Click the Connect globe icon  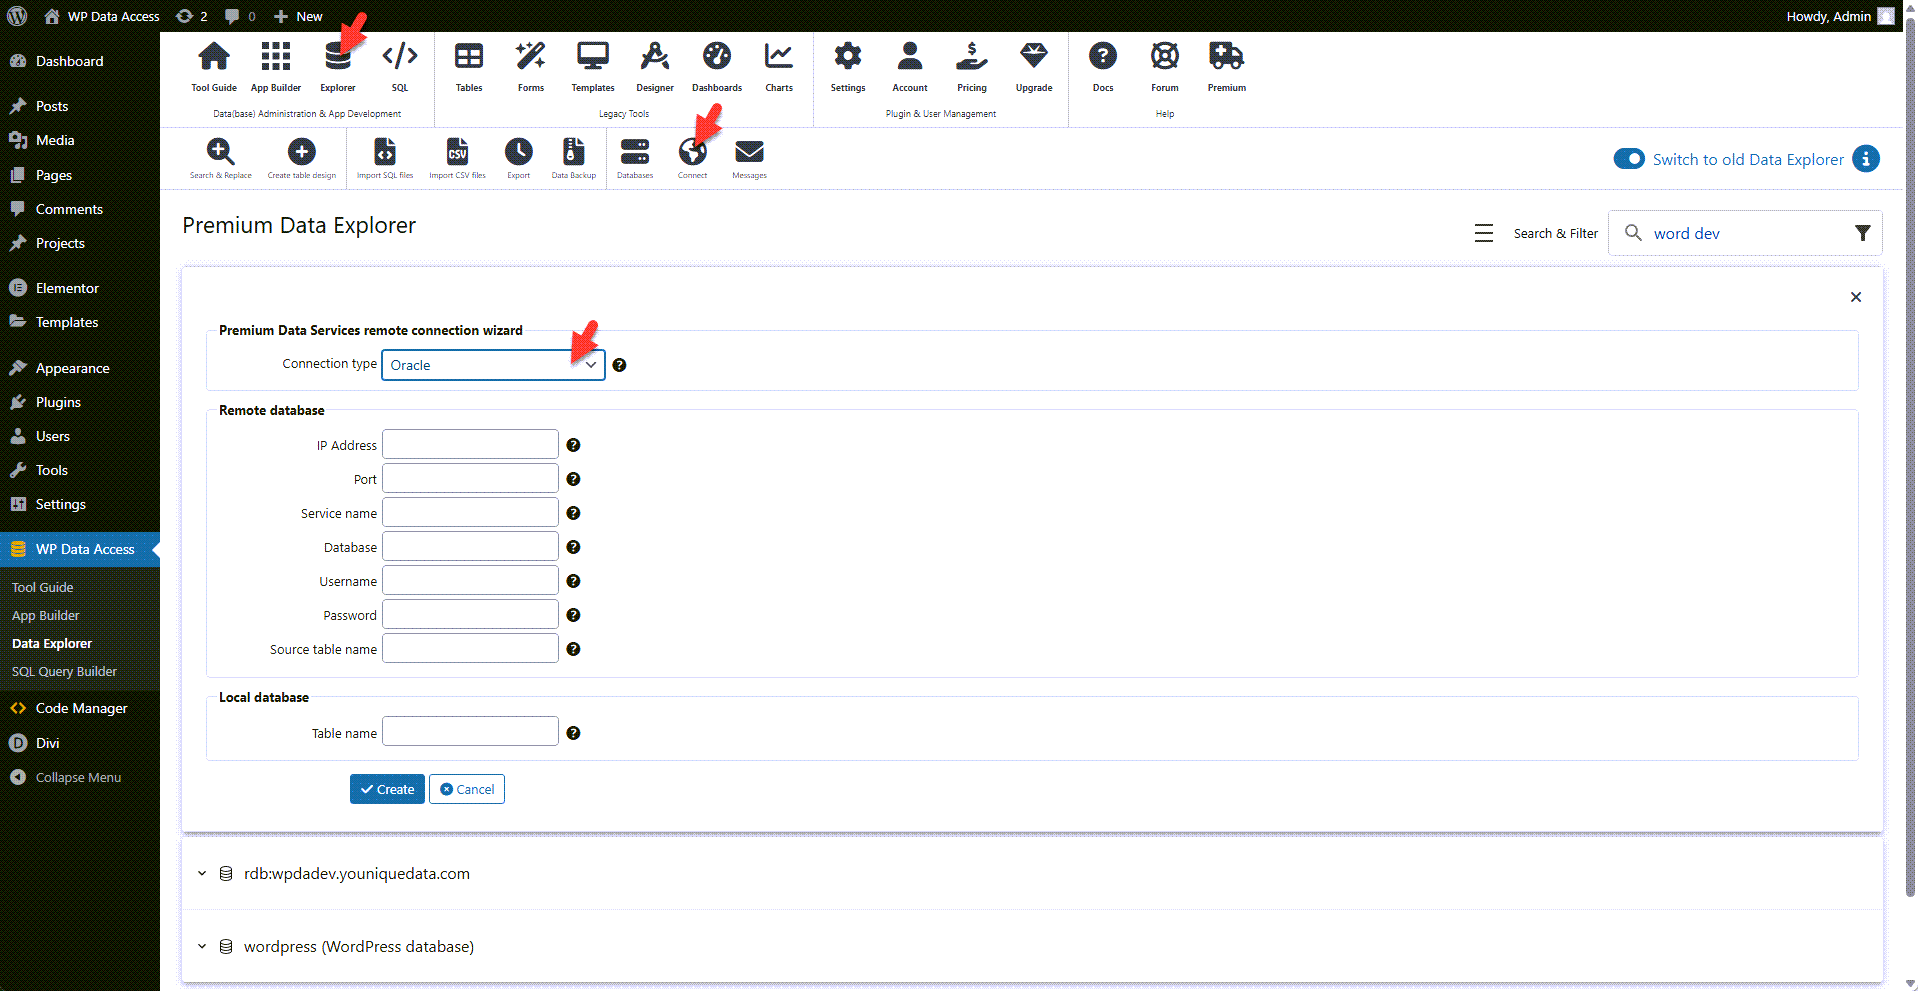coord(692,152)
